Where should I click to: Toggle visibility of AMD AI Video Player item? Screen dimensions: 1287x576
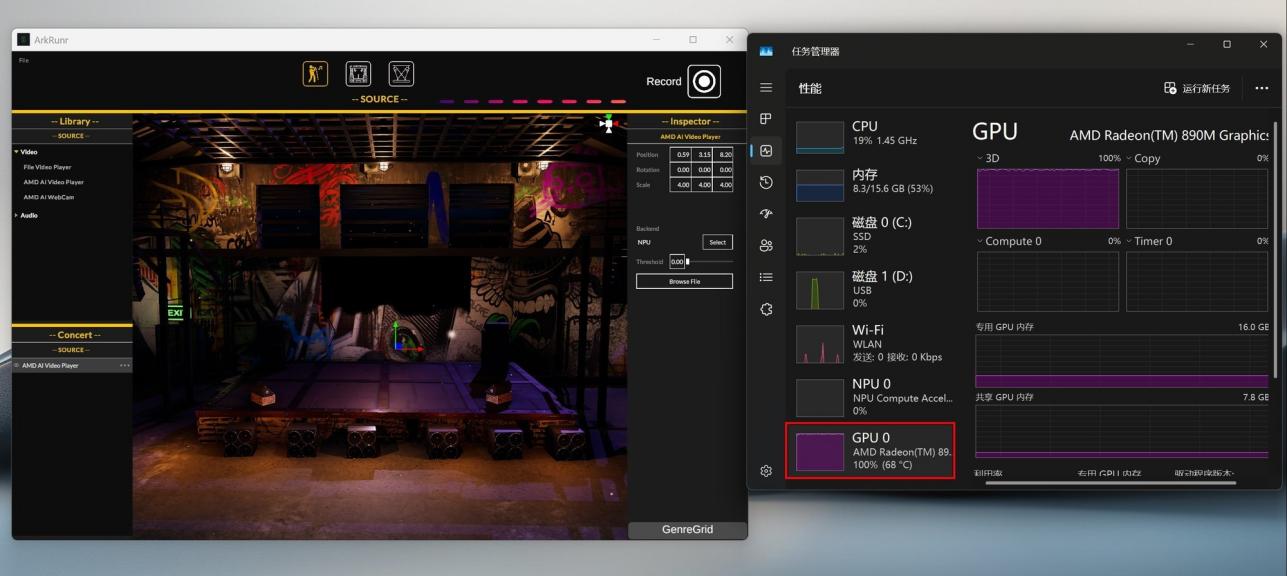click(16, 366)
